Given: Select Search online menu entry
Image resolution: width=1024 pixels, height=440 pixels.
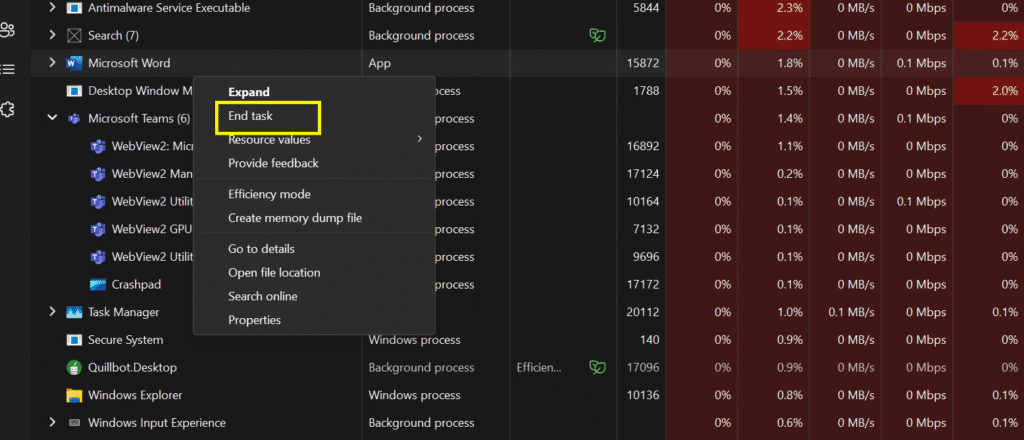Looking at the screenshot, I should (263, 296).
